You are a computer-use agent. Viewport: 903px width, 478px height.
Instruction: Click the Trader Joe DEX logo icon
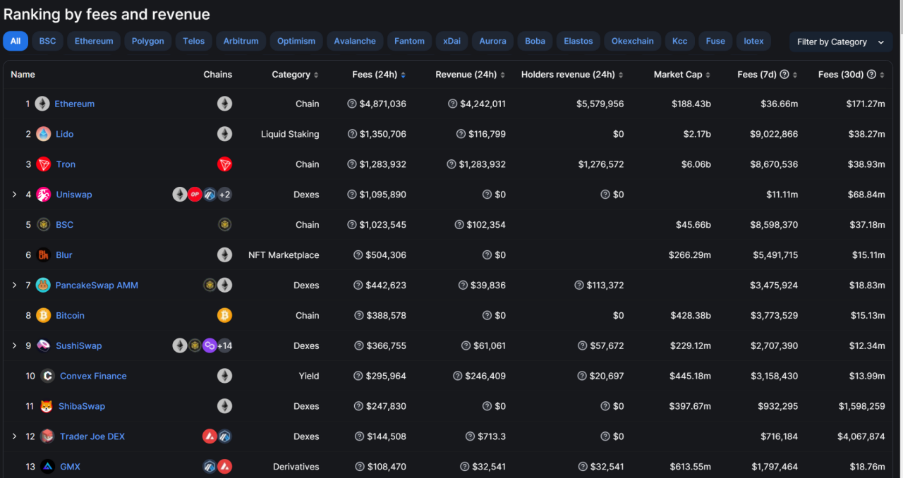(x=47, y=437)
